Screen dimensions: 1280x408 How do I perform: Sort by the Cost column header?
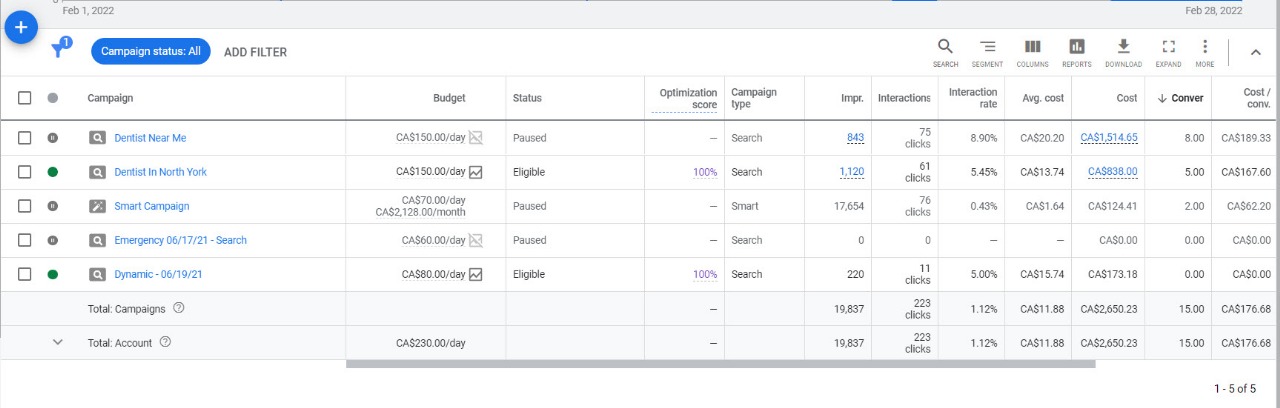1126,98
